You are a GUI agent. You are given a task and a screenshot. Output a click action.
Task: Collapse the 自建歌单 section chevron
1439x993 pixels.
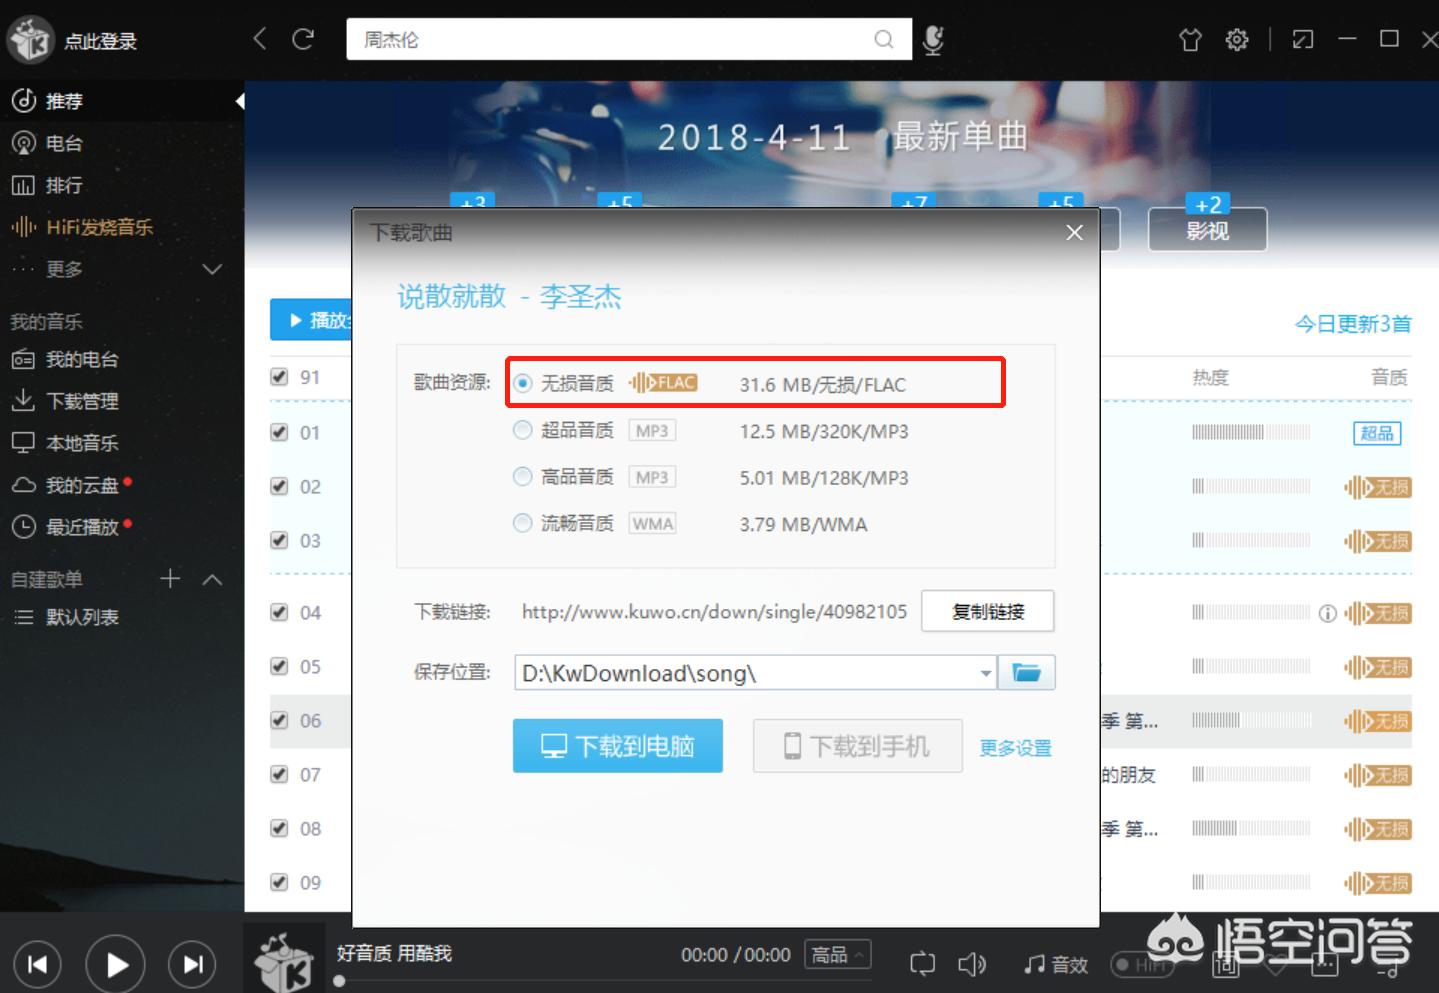click(212, 579)
